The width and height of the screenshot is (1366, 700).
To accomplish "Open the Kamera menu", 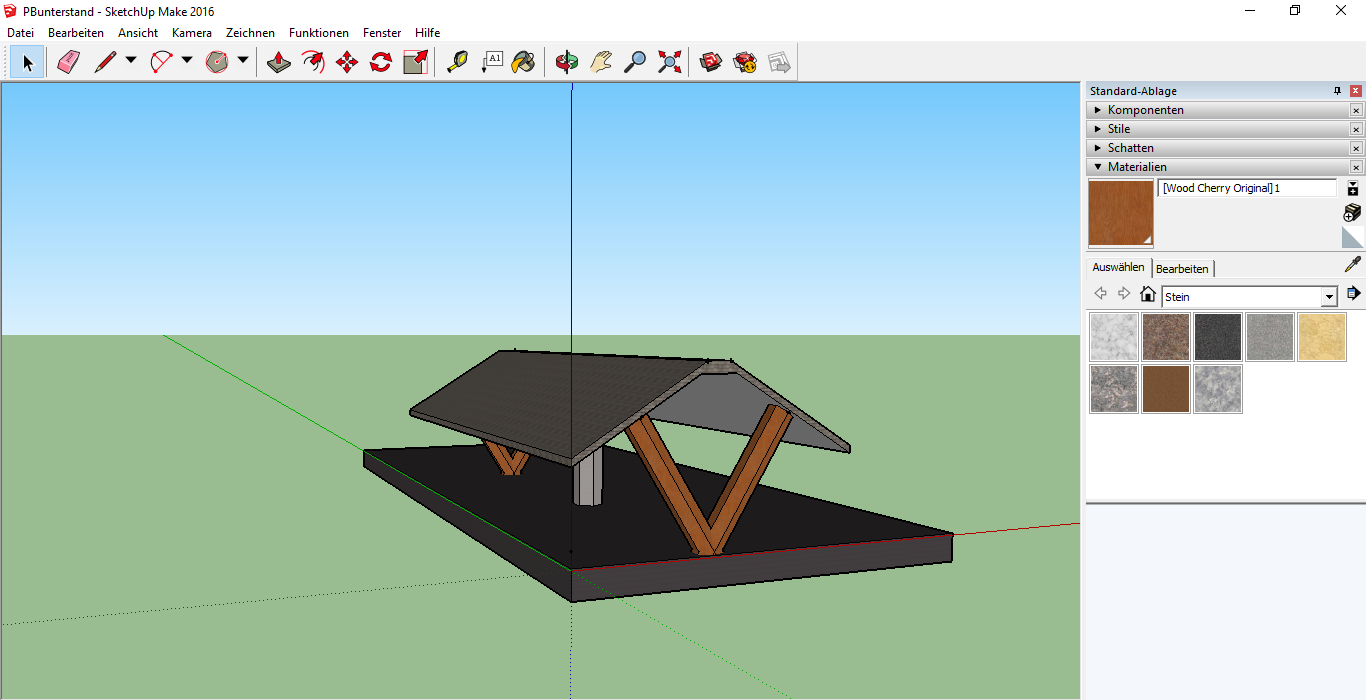I will [x=191, y=33].
